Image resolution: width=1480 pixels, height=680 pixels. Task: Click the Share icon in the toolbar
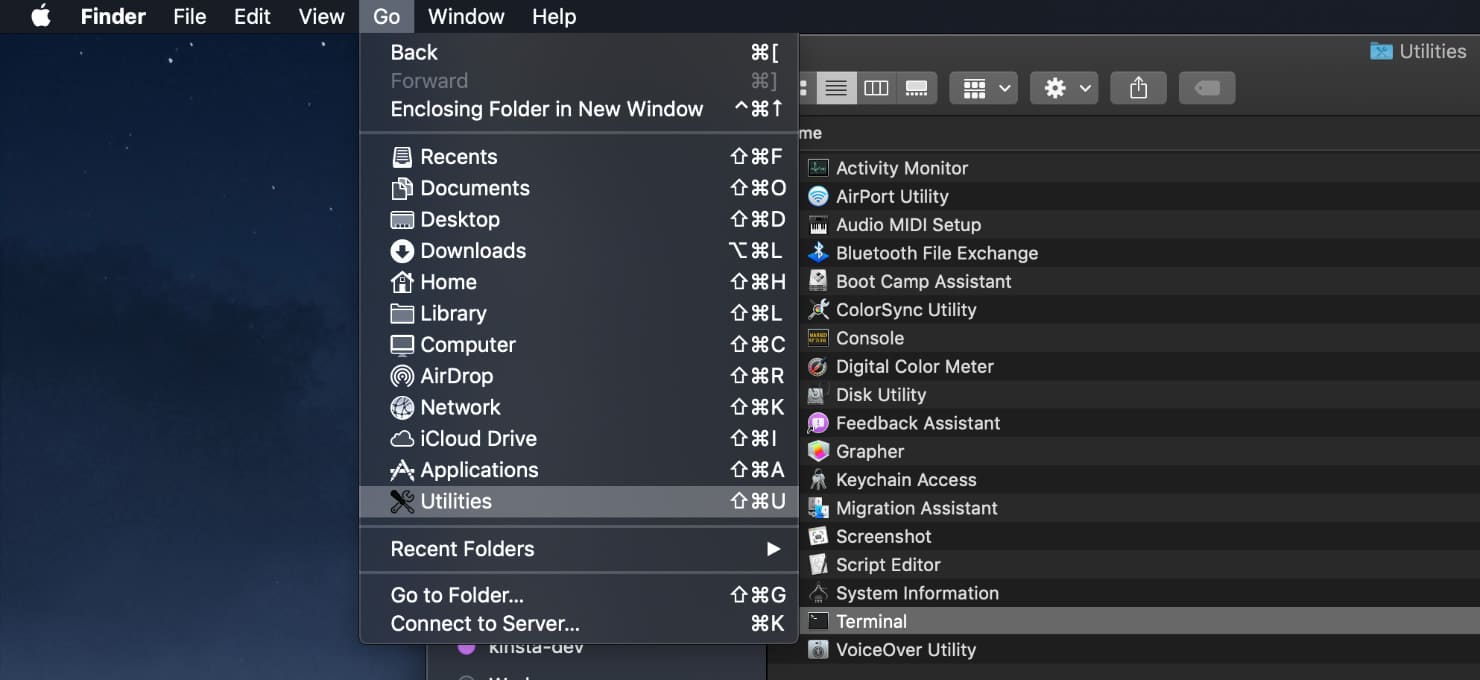[1138, 87]
